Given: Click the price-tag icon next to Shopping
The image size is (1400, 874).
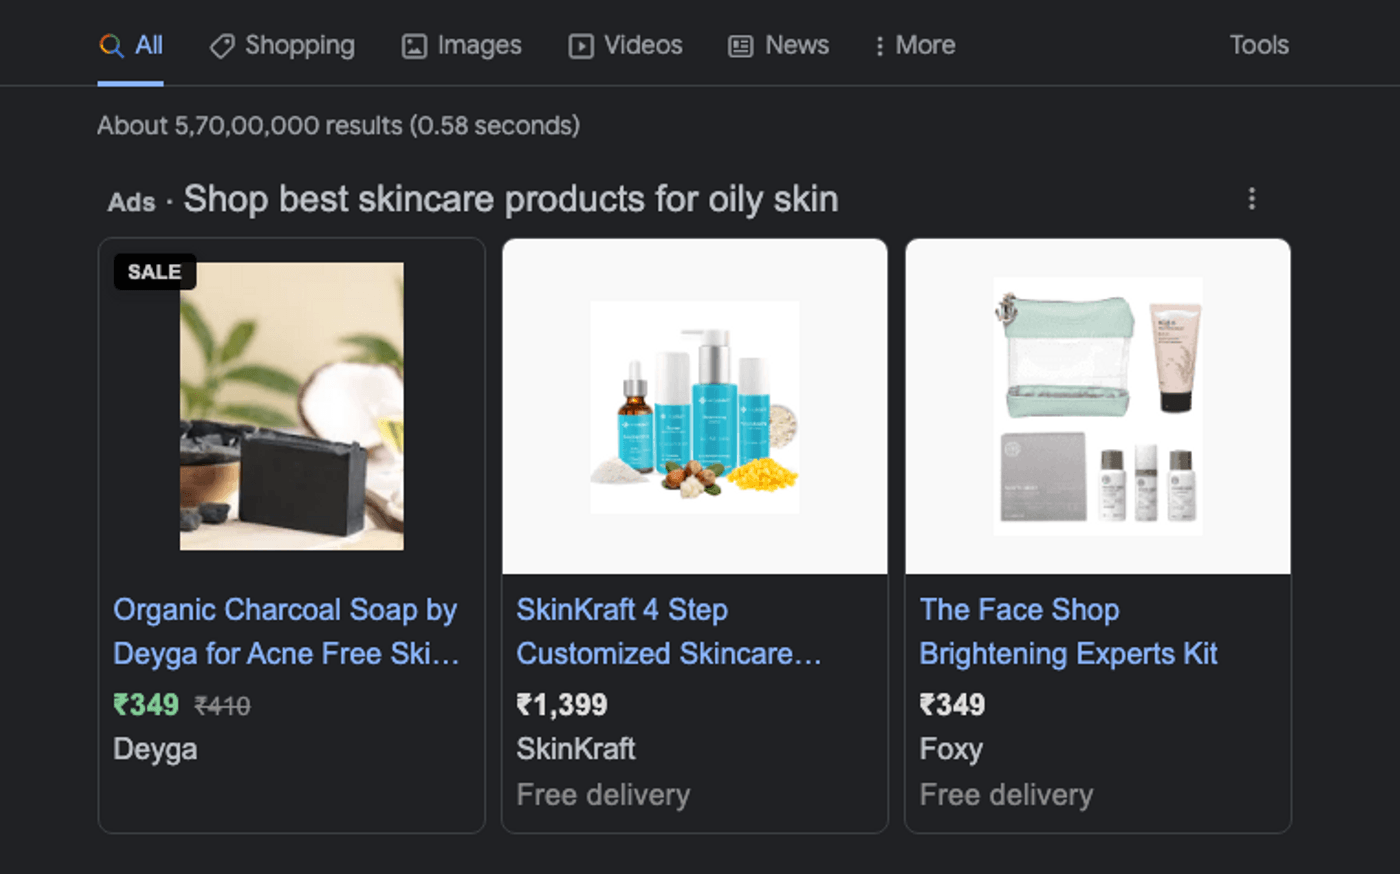Looking at the screenshot, I should pos(222,45).
